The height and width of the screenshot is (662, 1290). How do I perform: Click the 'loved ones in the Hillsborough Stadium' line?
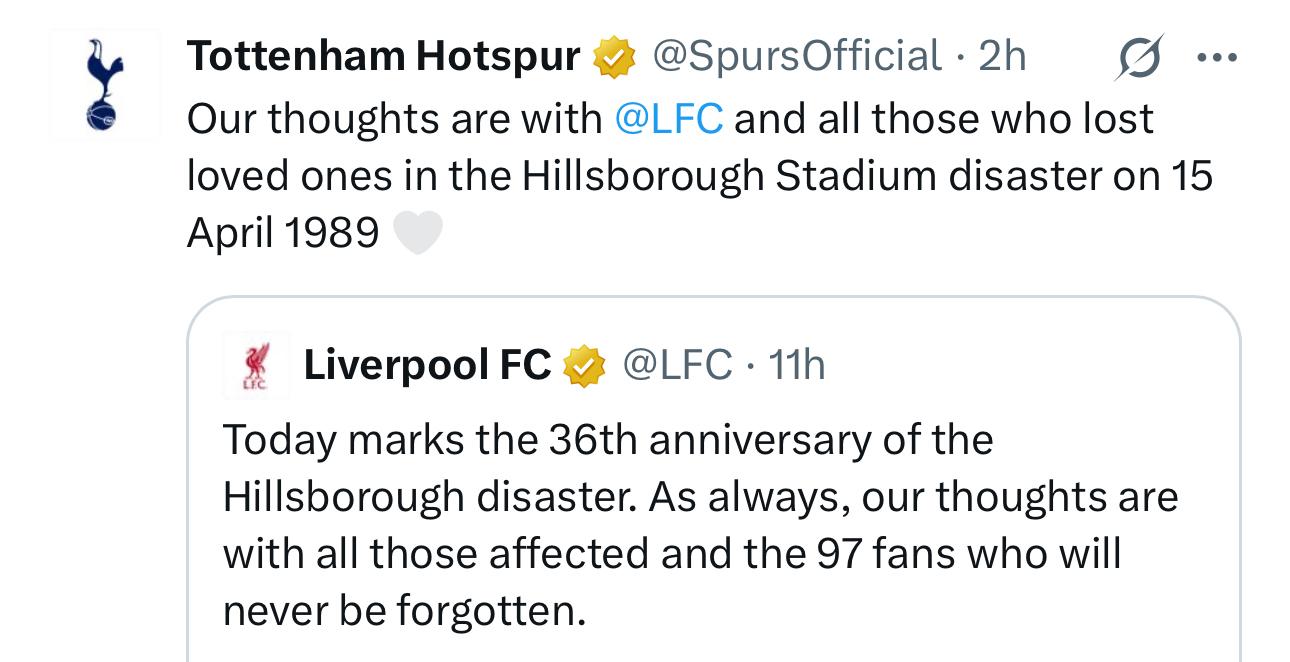700,176
